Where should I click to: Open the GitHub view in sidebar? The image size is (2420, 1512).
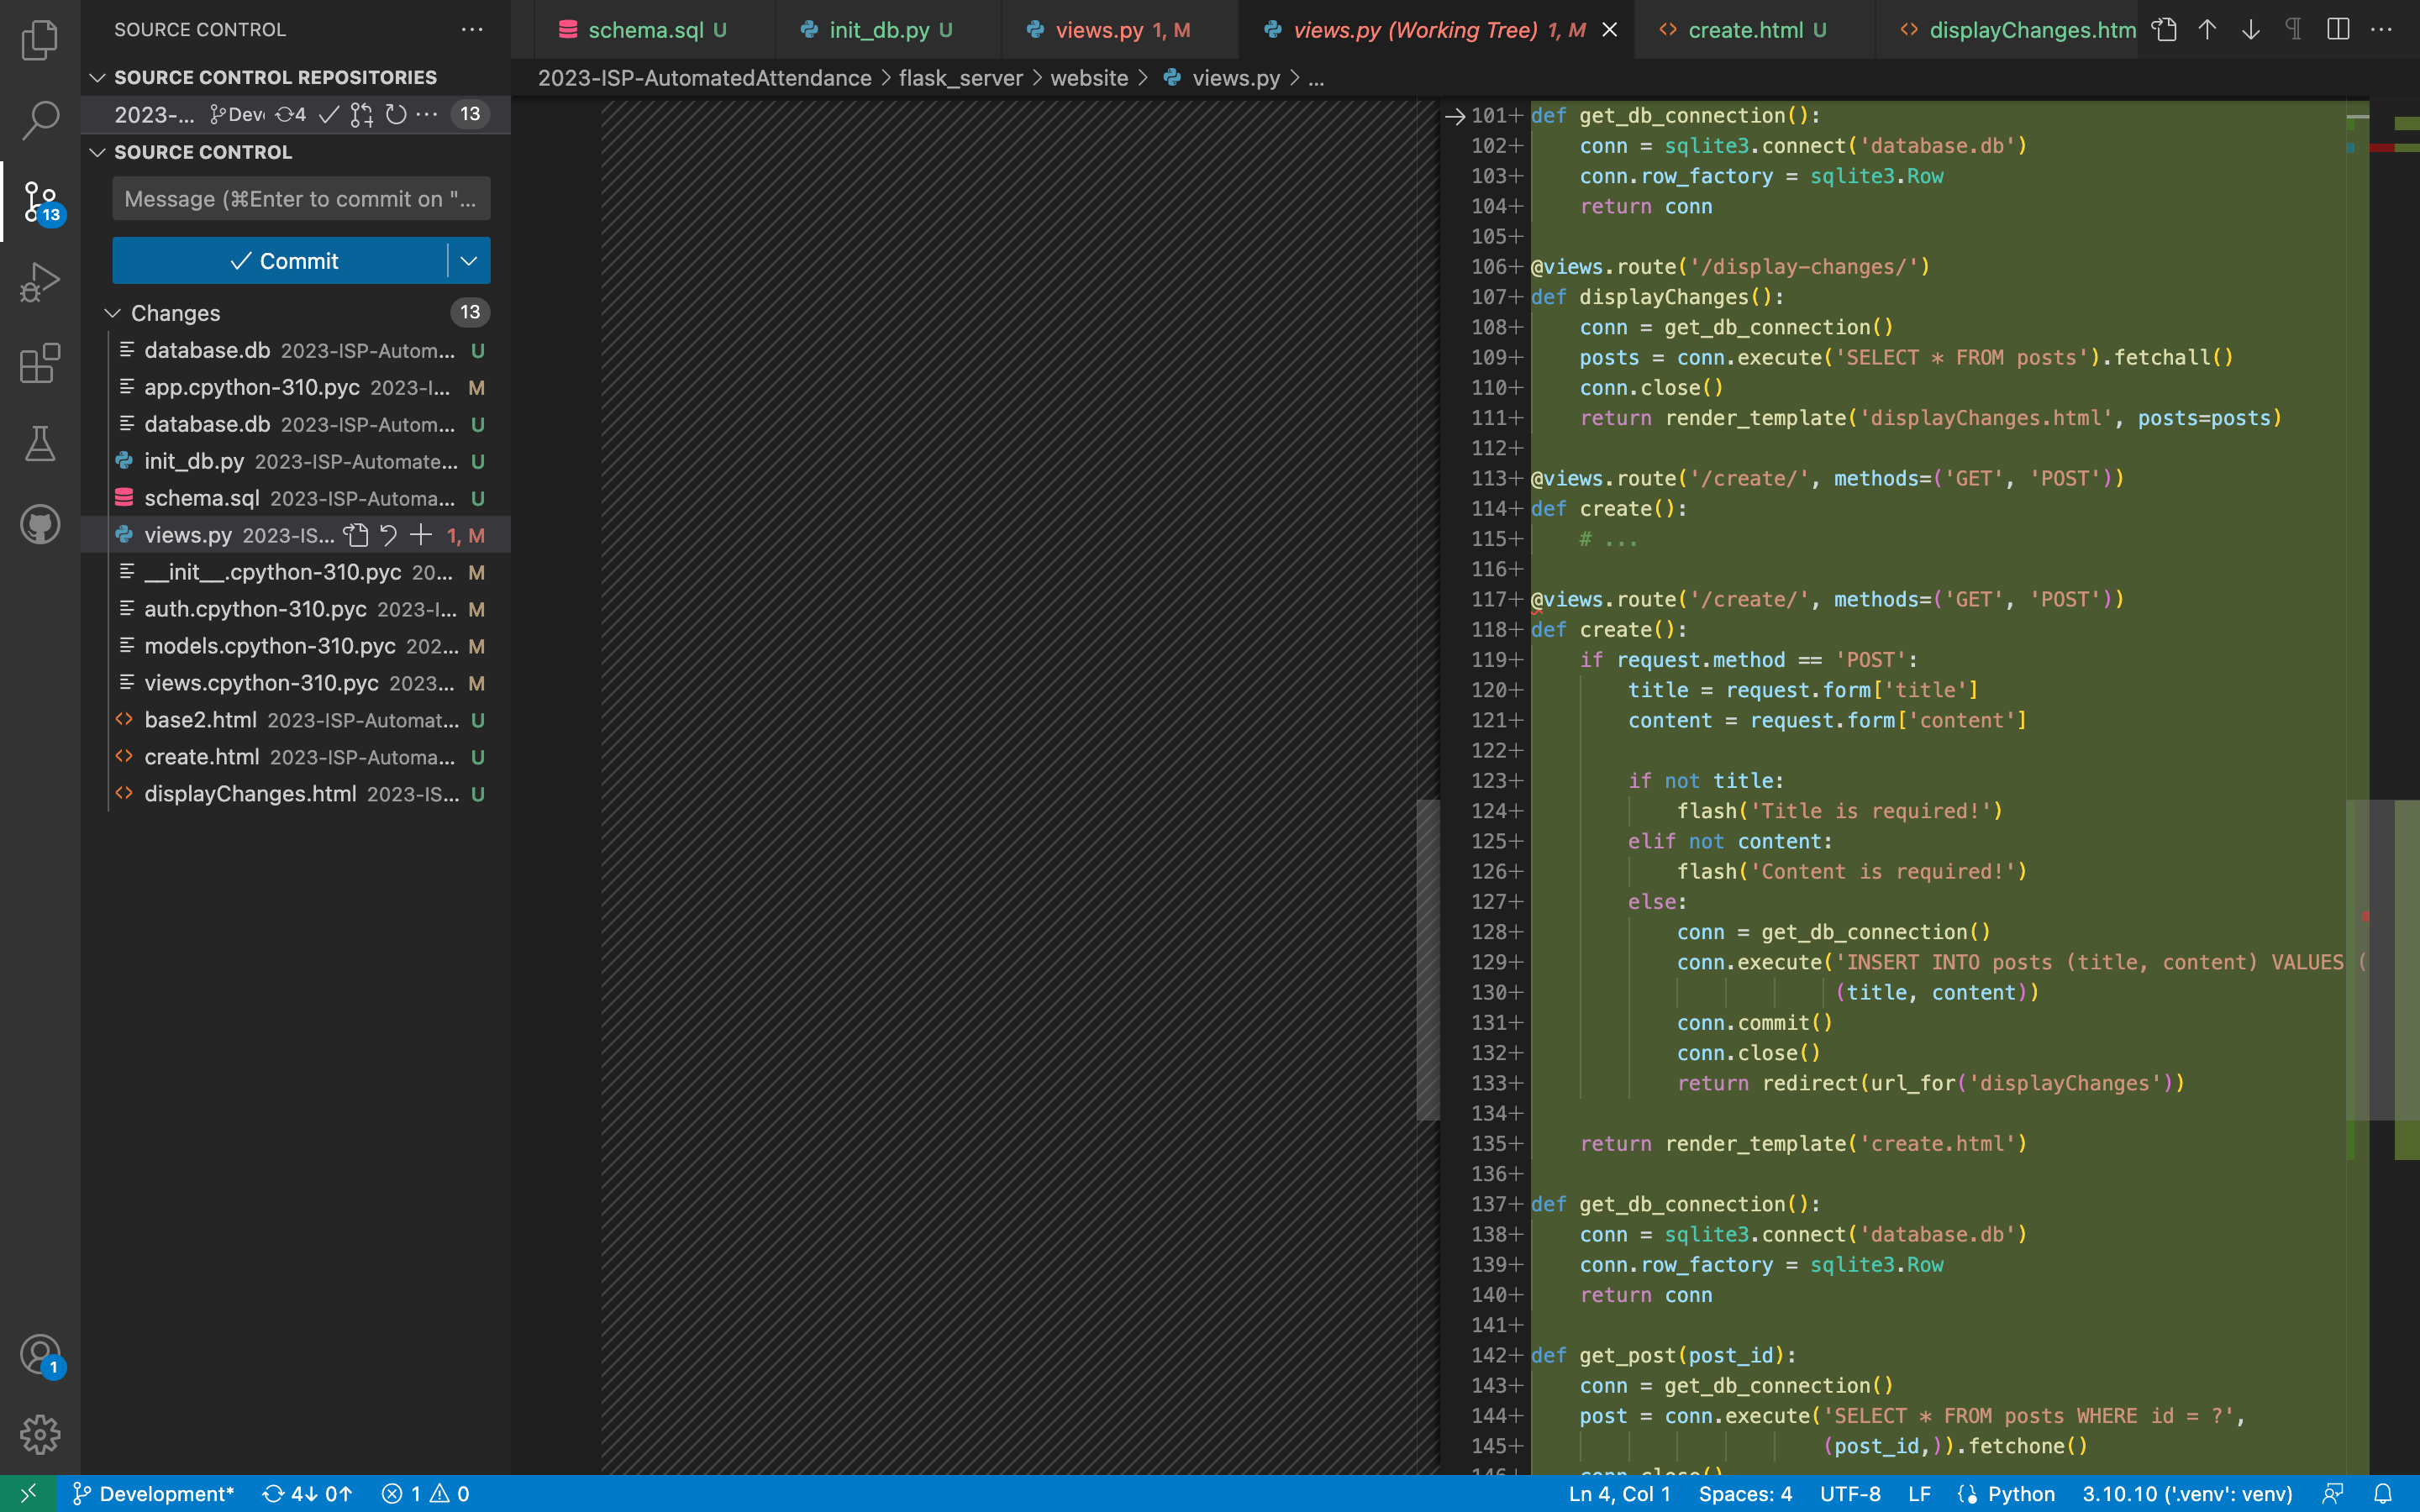pyautogui.click(x=40, y=524)
